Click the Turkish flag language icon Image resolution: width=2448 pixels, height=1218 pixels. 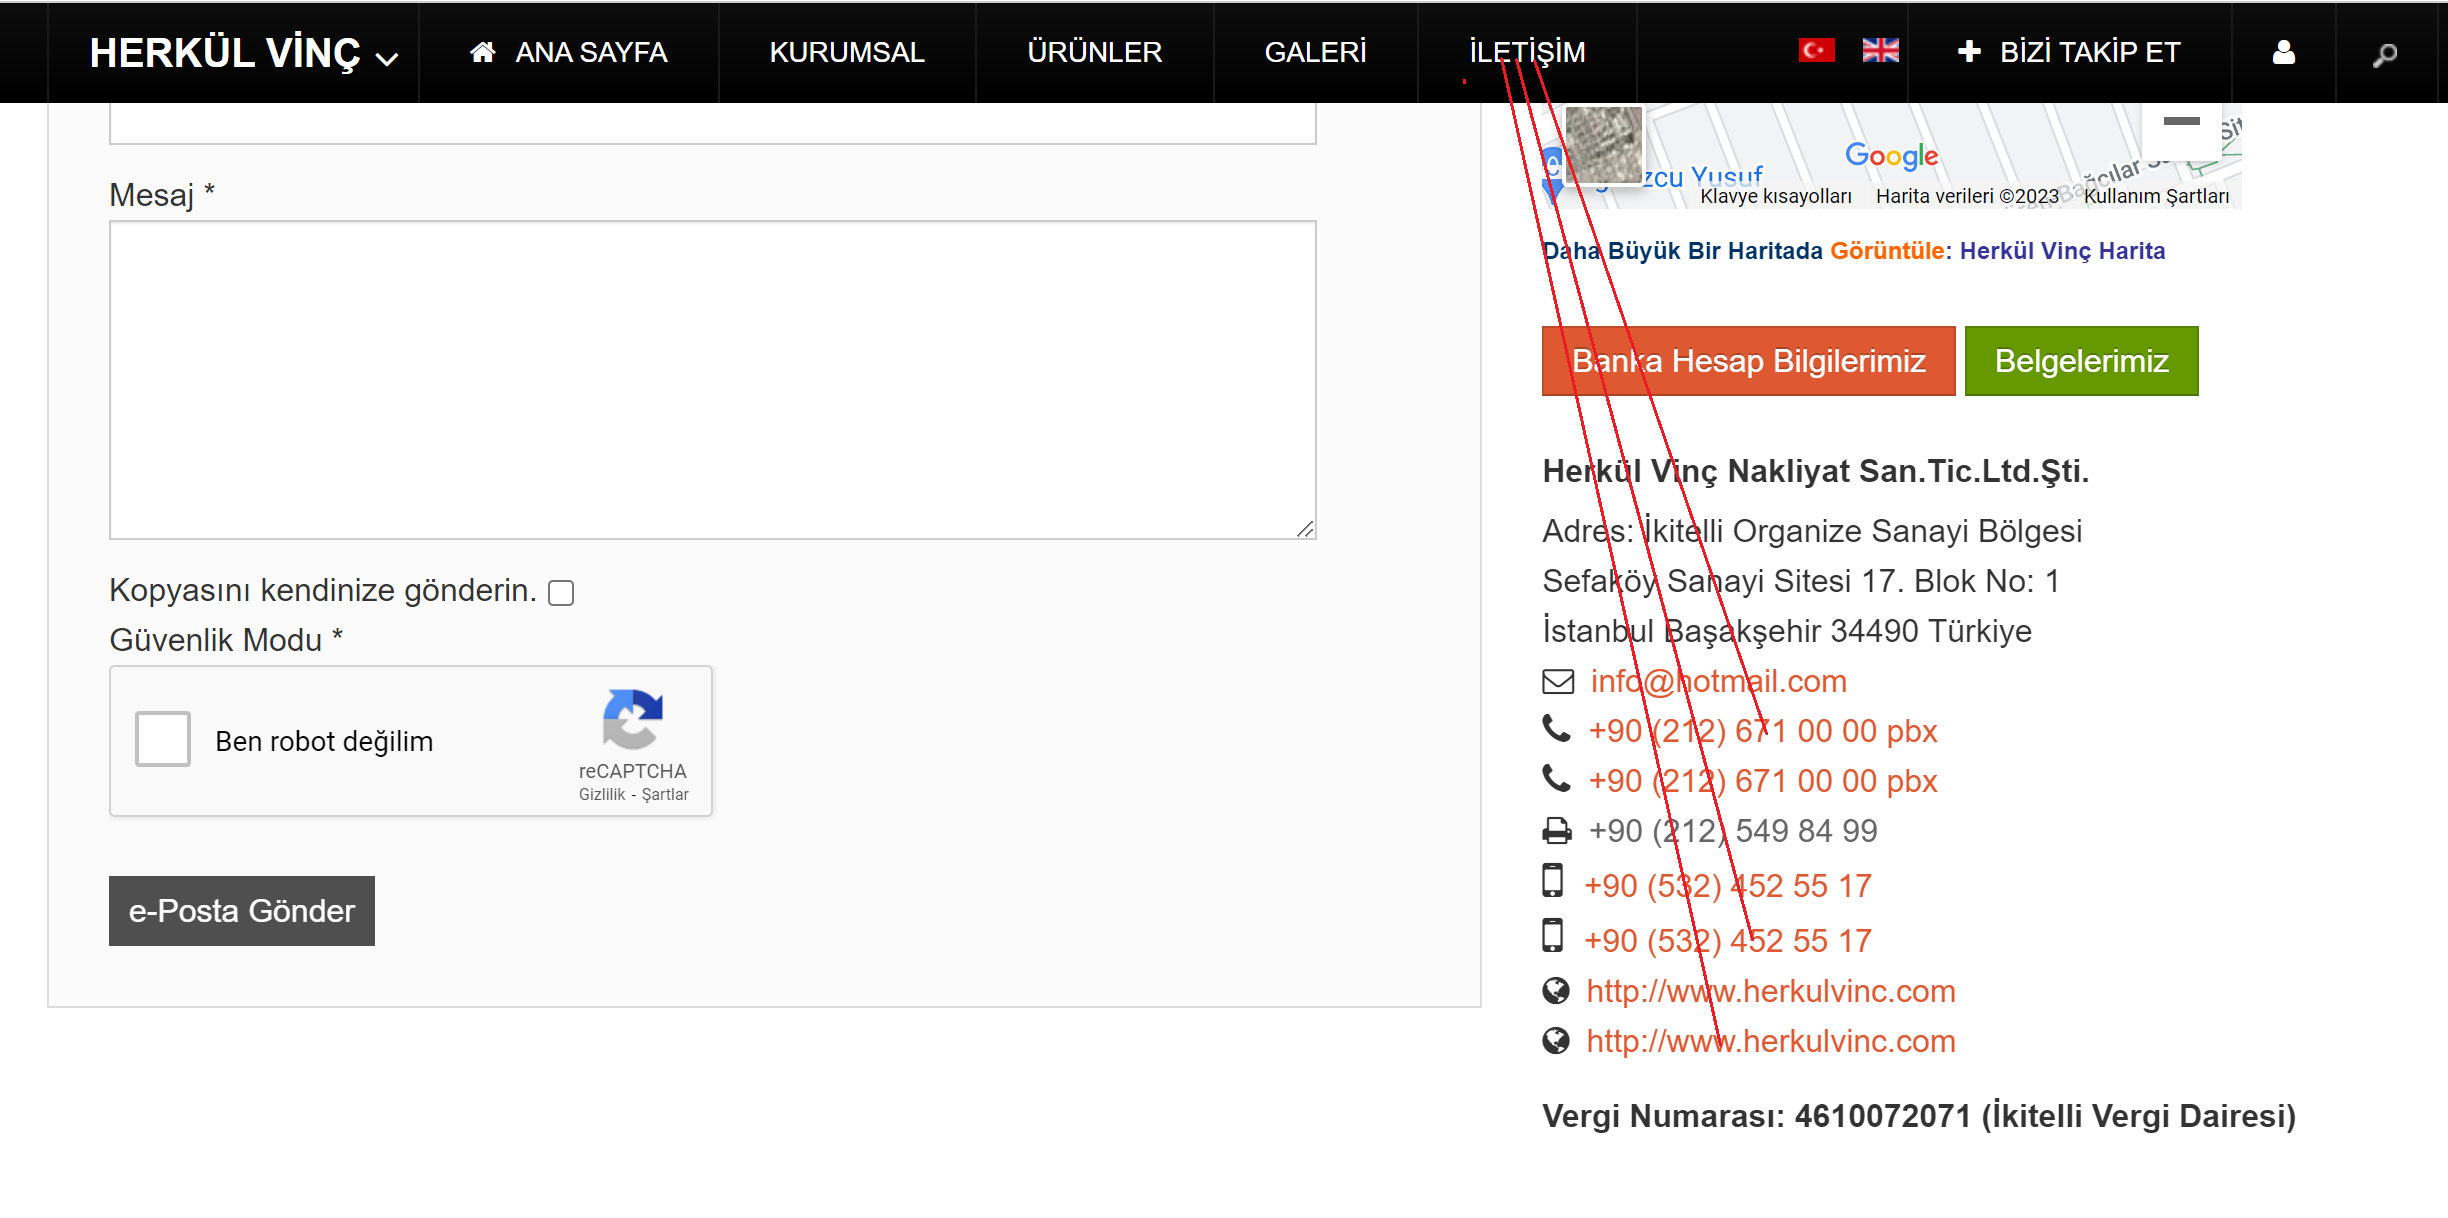coord(1816,50)
